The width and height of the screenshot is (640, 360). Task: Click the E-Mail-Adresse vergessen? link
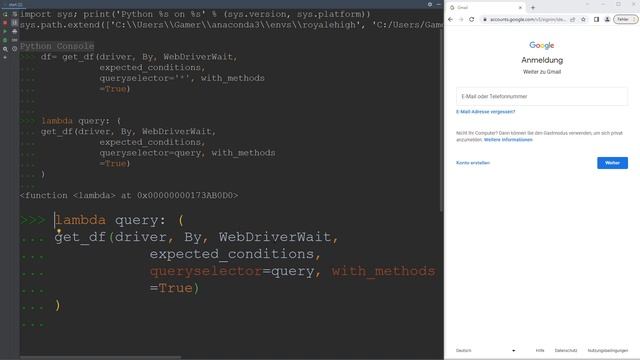(485, 111)
